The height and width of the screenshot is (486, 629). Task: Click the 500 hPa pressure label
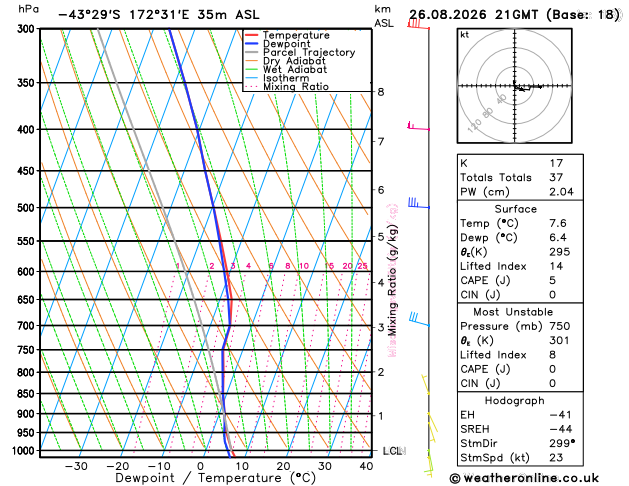pyautogui.click(x=28, y=208)
